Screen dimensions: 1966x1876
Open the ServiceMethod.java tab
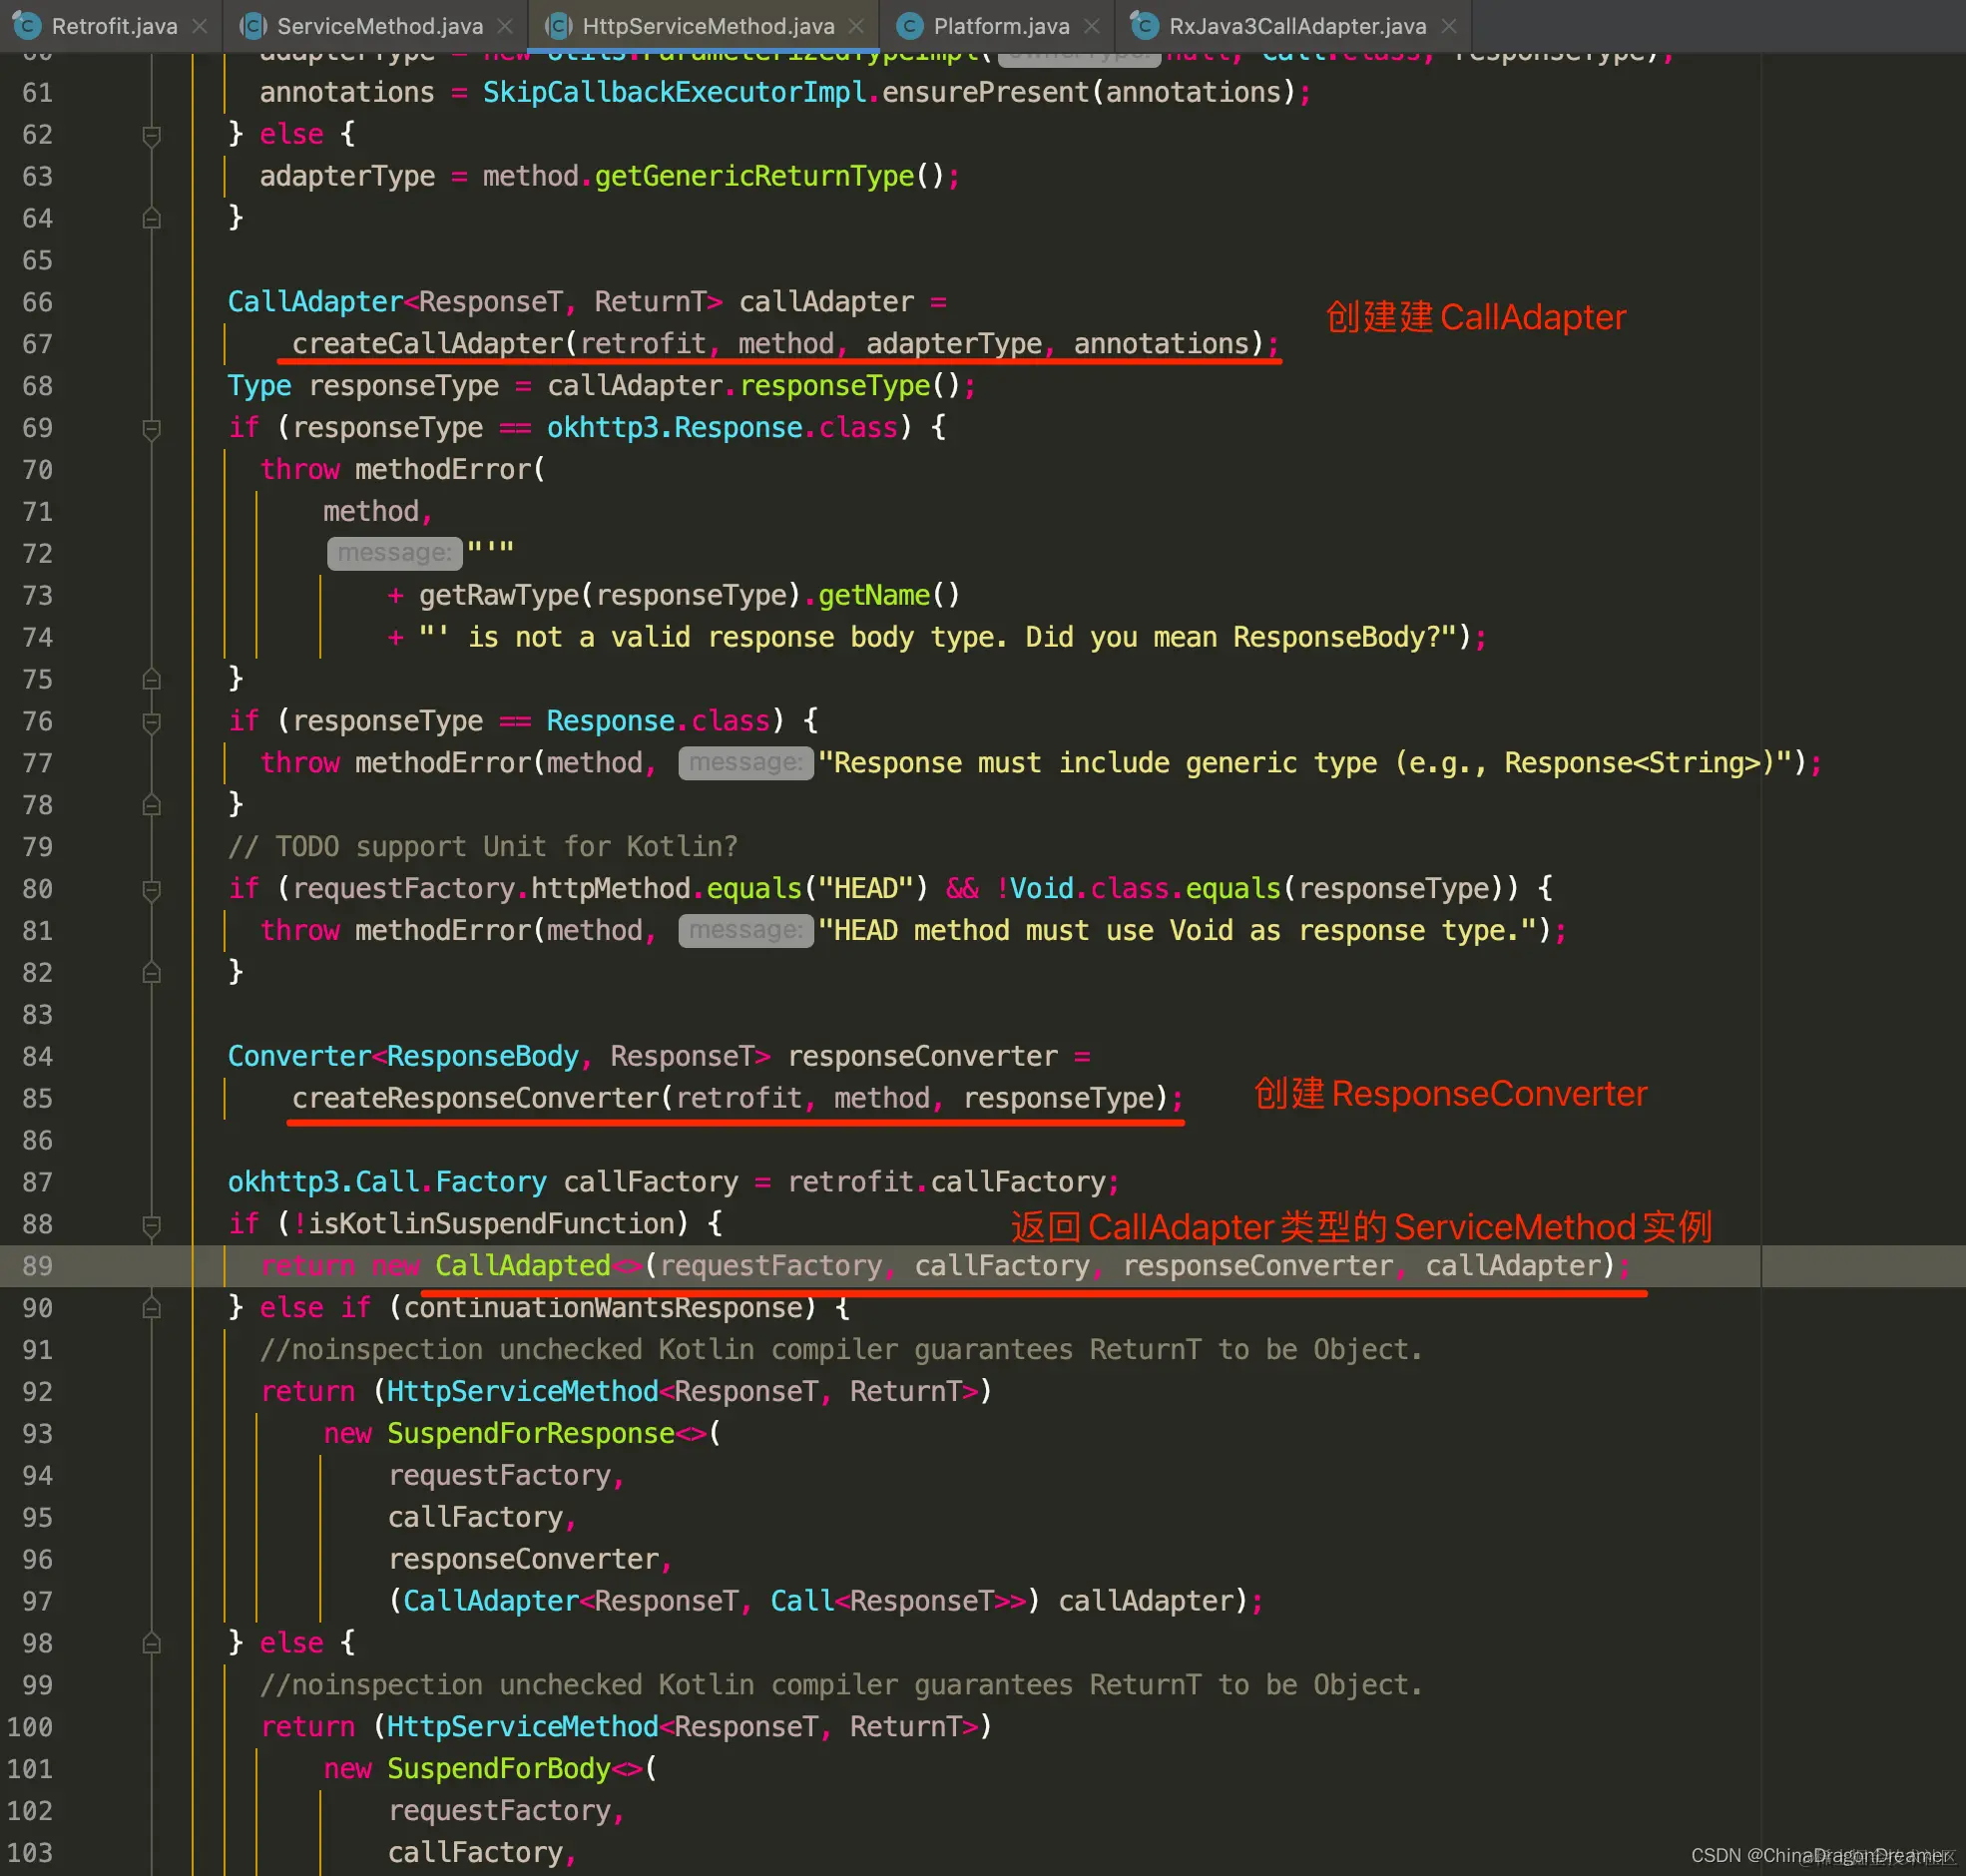379,26
